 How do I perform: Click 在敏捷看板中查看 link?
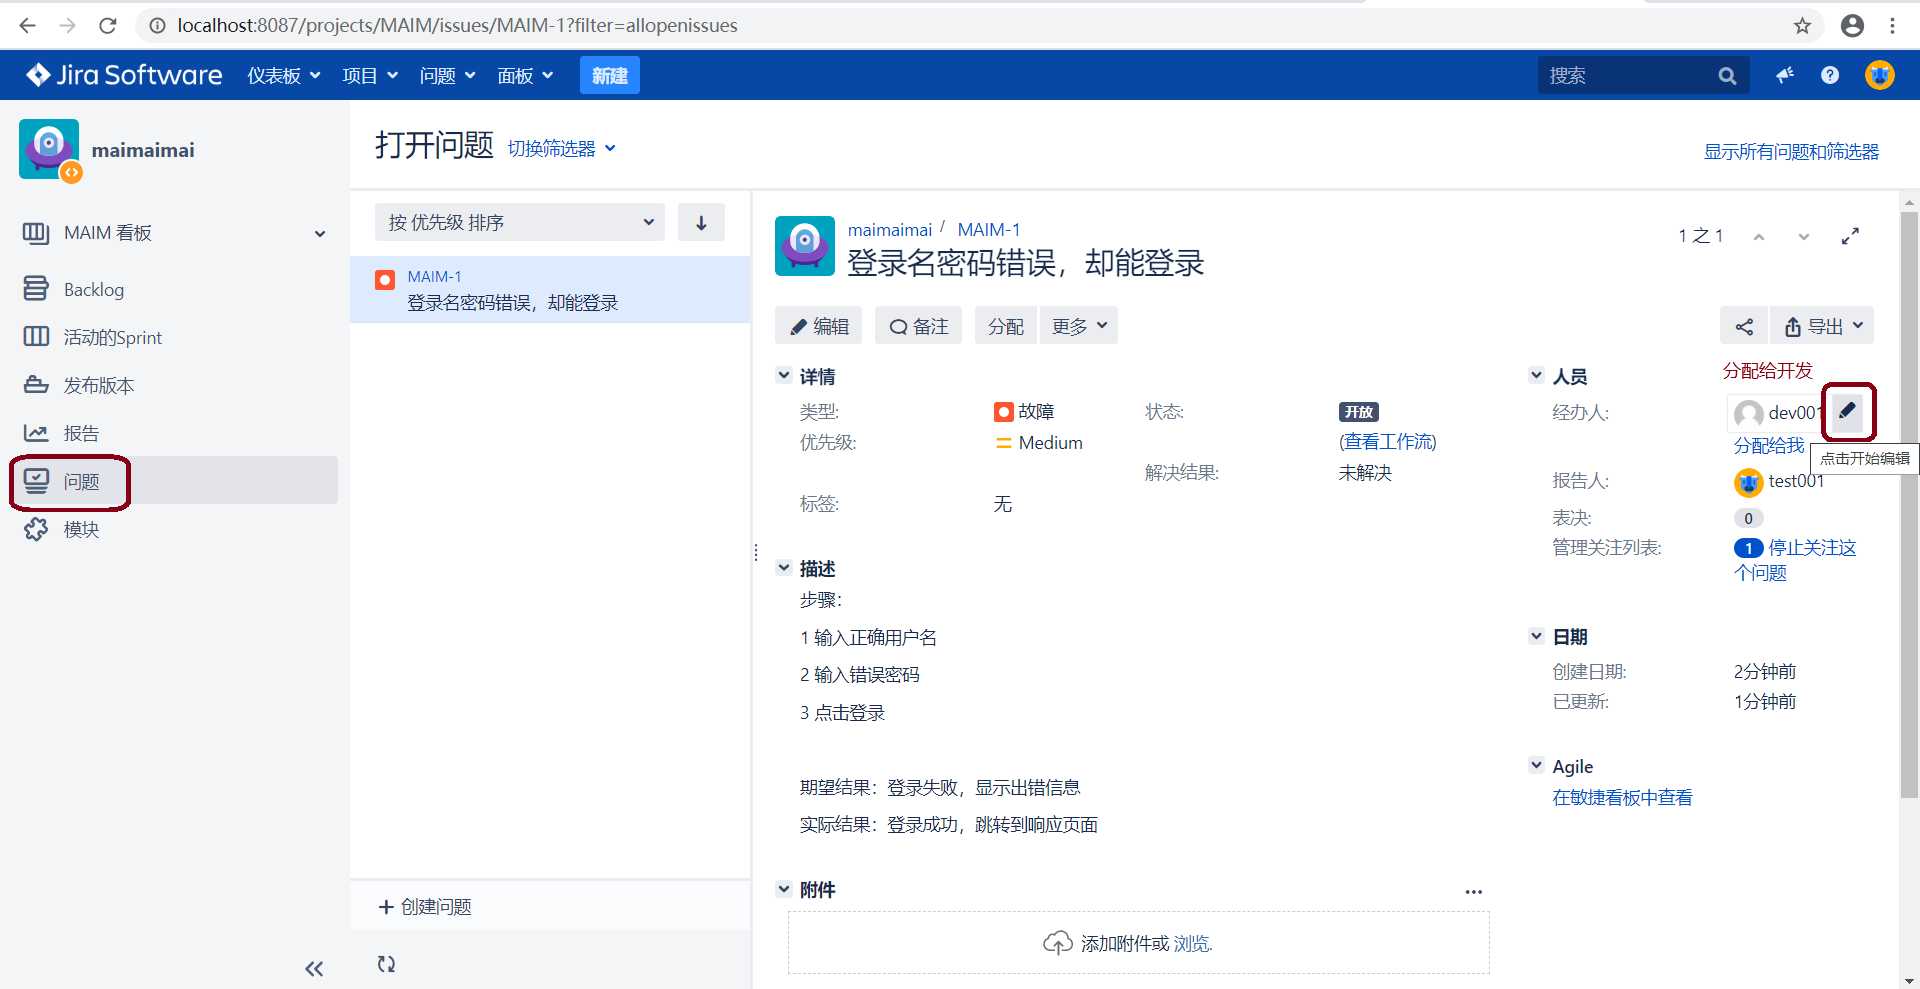click(1622, 797)
